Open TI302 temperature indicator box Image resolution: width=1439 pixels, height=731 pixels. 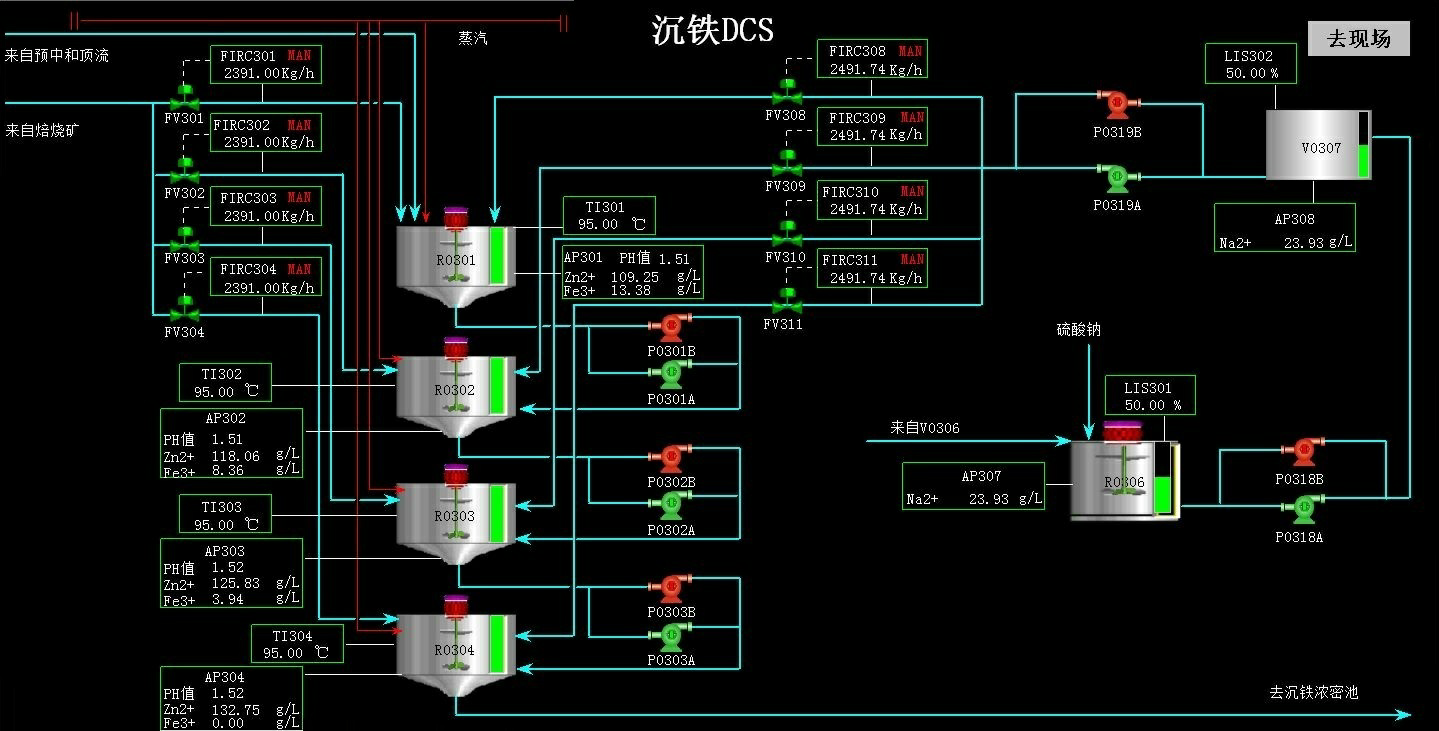[225, 383]
